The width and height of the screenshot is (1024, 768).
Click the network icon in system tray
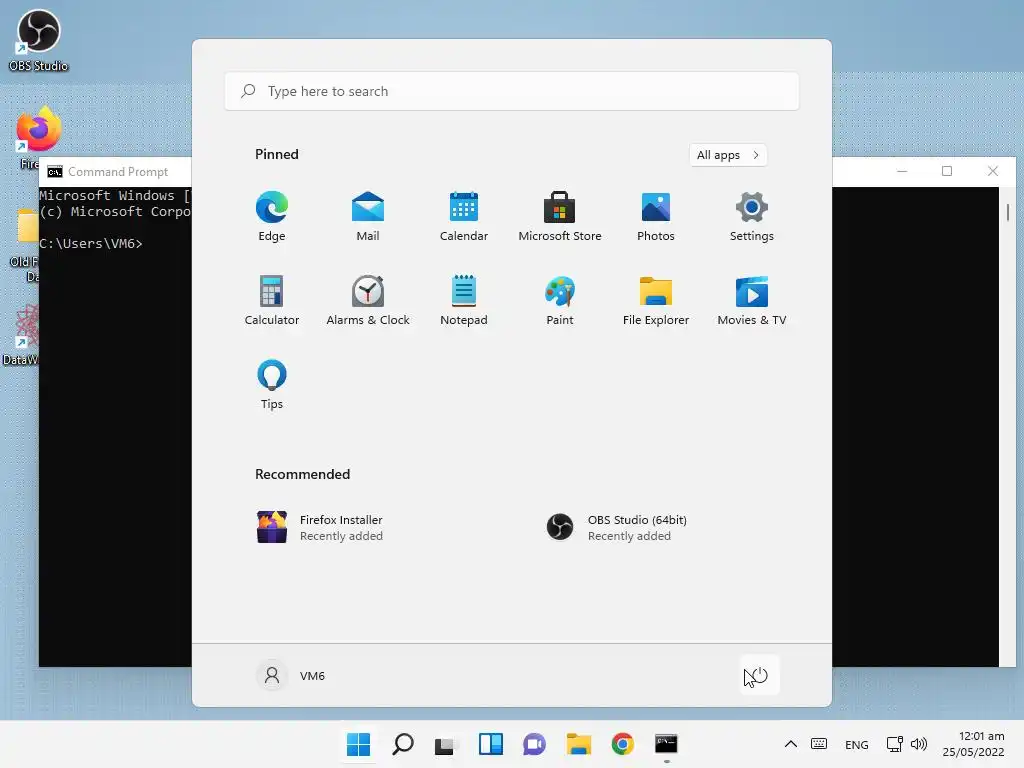tap(894, 744)
